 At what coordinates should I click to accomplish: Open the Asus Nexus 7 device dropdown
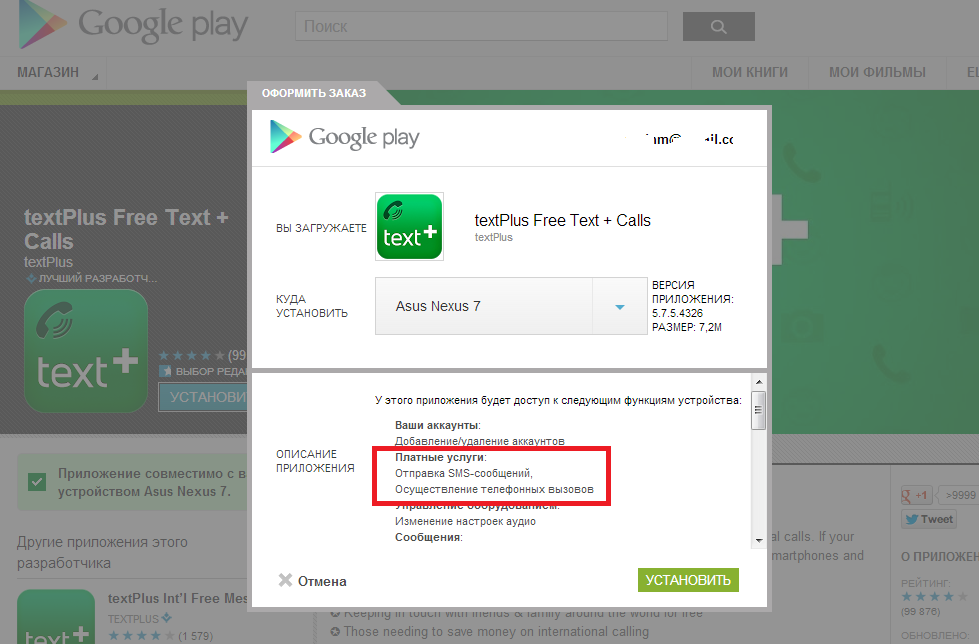click(x=511, y=306)
